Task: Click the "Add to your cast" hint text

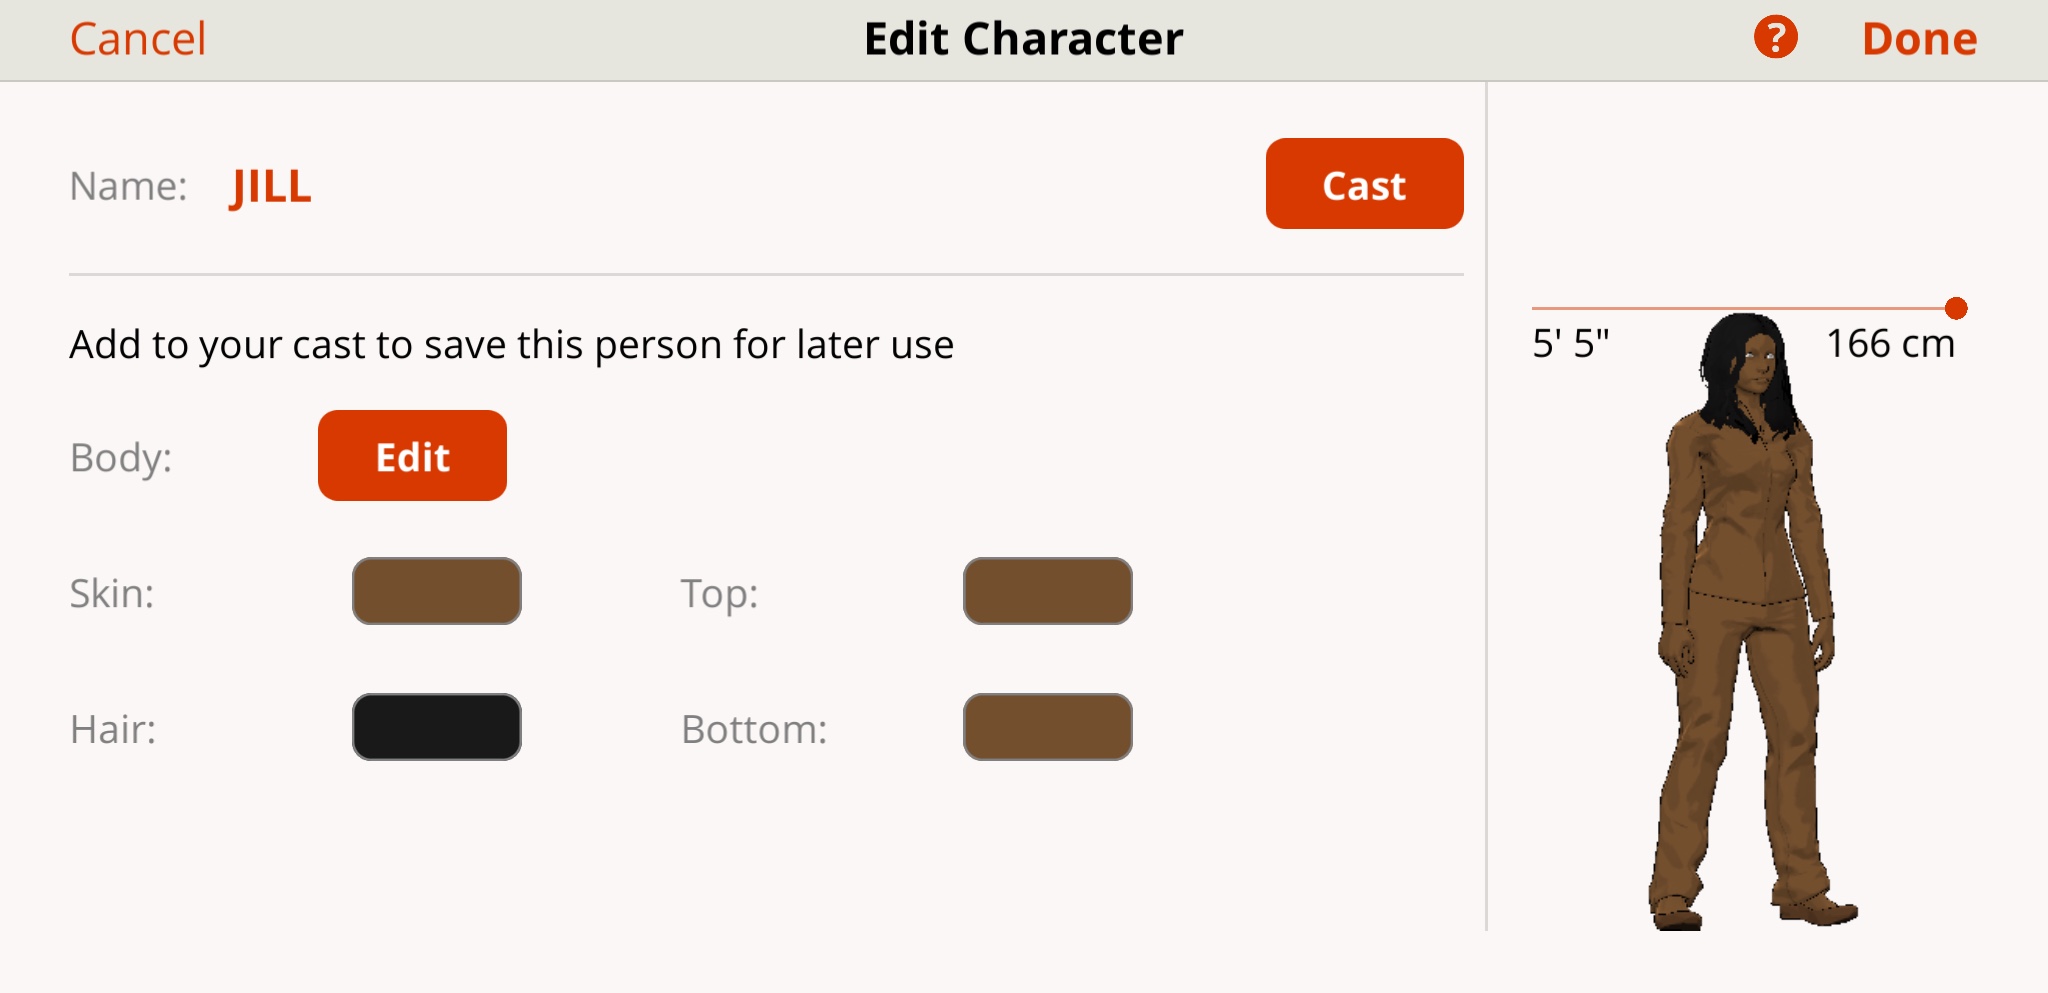Action: tap(511, 345)
